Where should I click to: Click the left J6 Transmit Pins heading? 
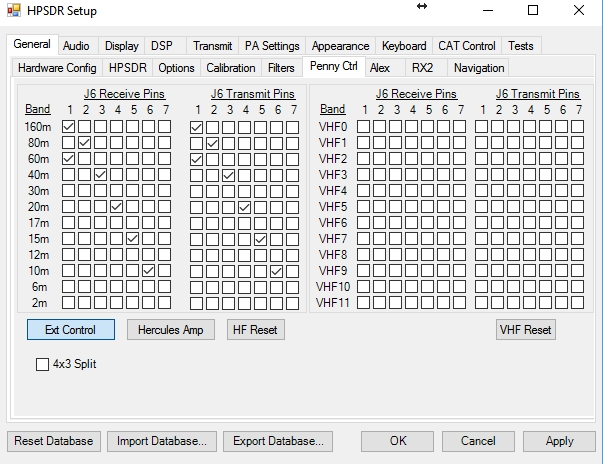pos(253,94)
